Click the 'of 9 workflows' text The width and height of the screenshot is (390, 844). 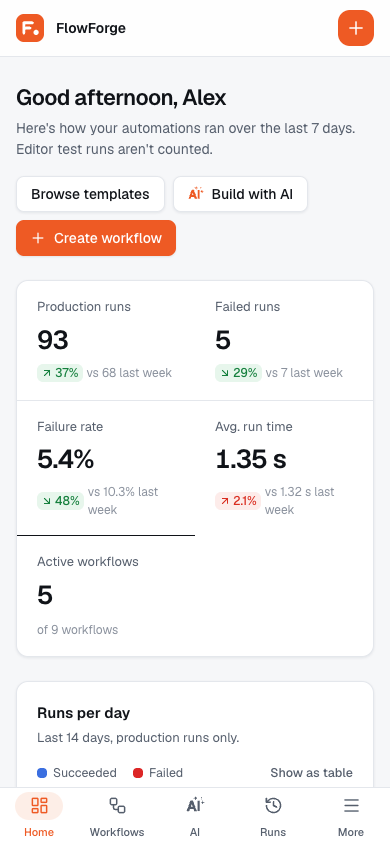(x=77, y=629)
